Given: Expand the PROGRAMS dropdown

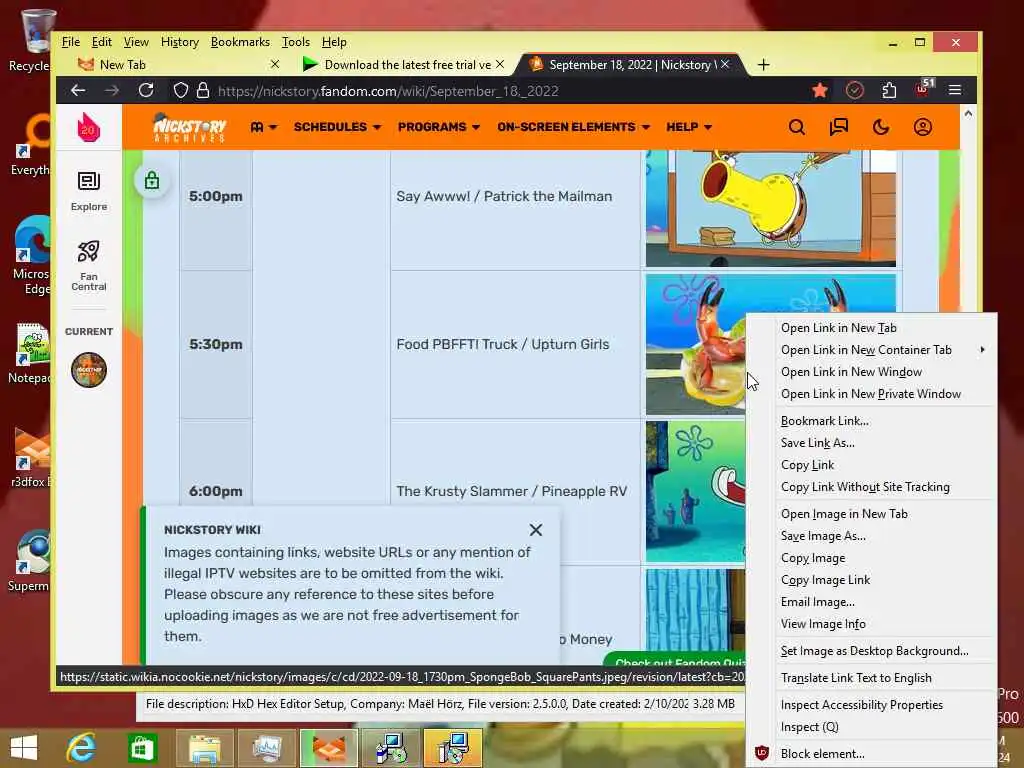Looking at the screenshot, I should [439, 127].
